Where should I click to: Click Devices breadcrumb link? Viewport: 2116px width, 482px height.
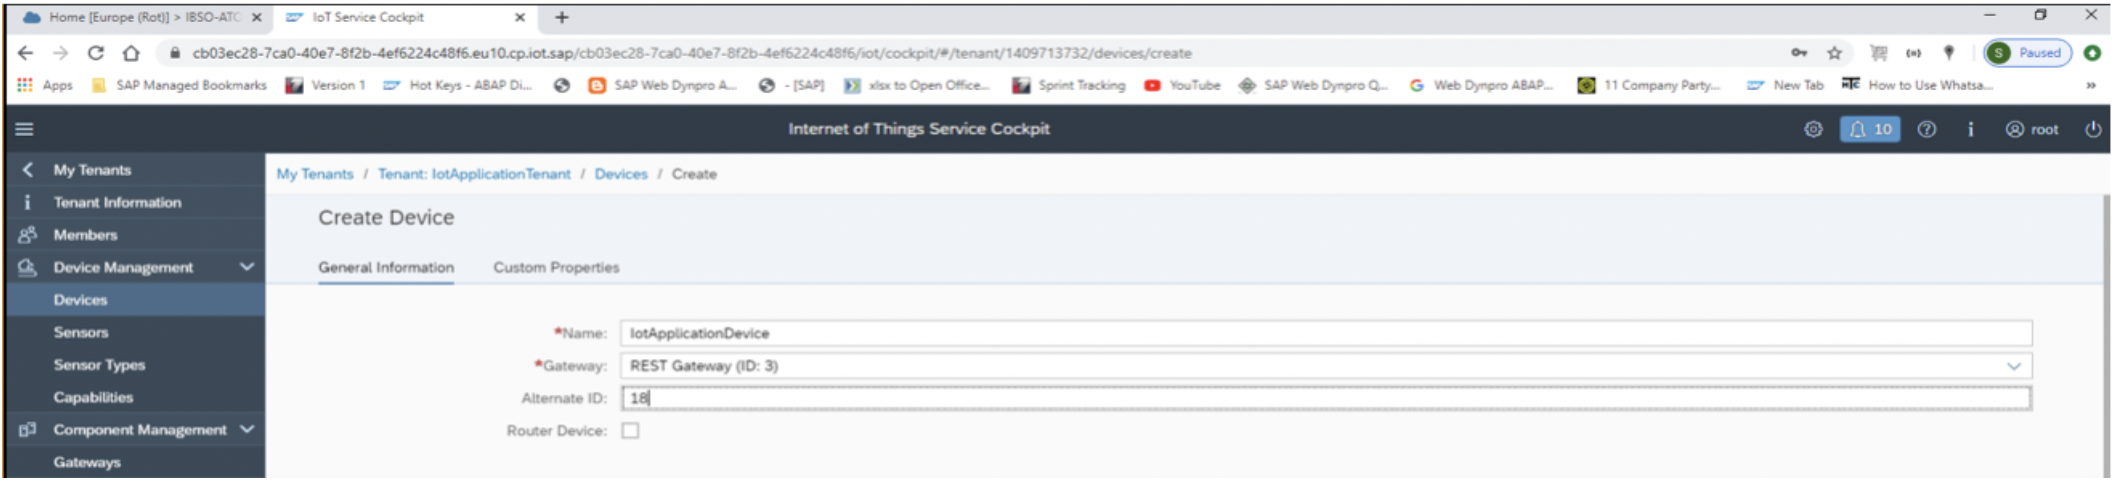click(x=621, y=174)
